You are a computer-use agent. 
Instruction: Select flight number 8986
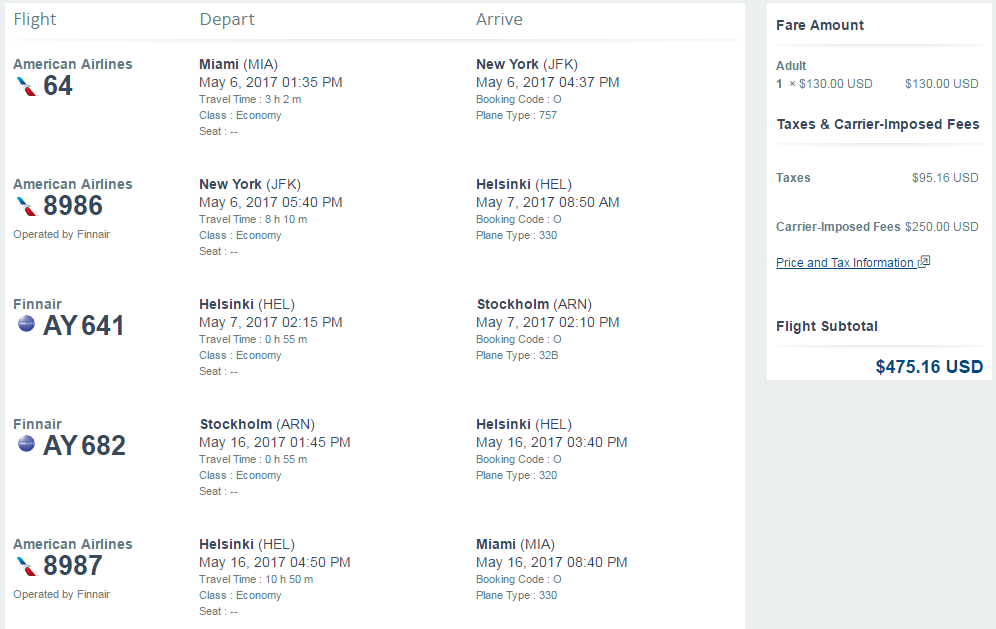pyautogui.click(x=73, y=206)
